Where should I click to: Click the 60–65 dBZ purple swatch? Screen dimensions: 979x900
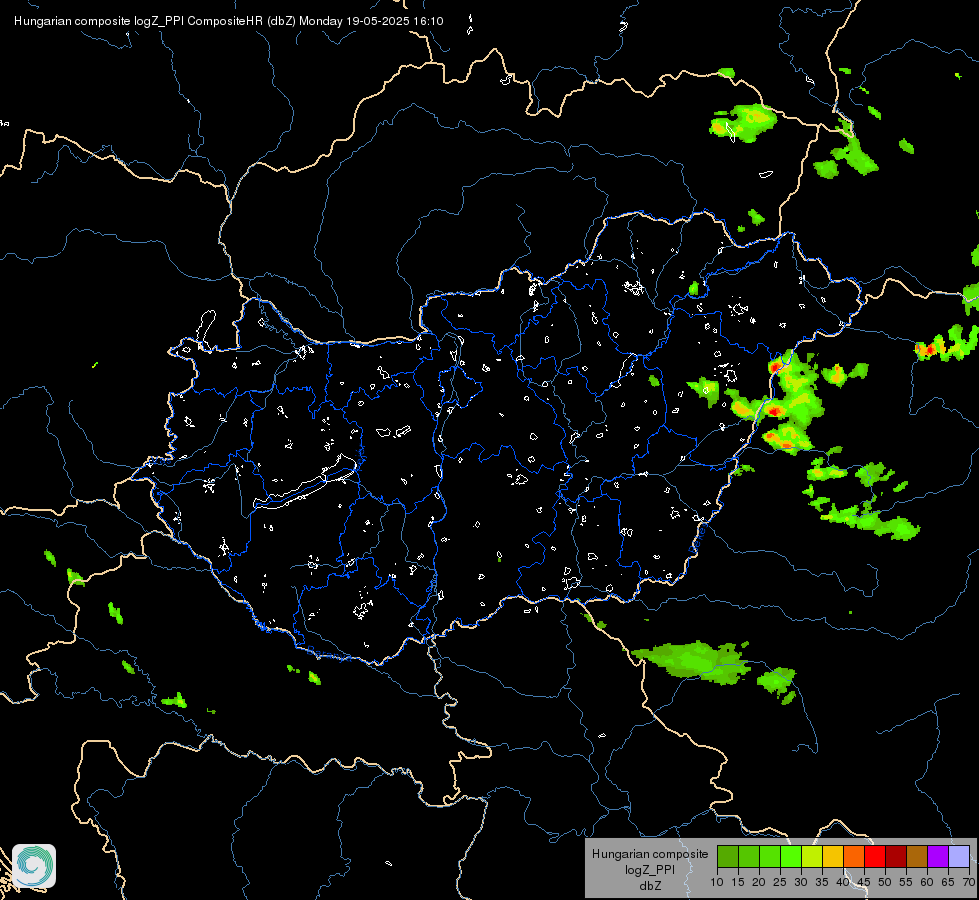tap(937, 856)
